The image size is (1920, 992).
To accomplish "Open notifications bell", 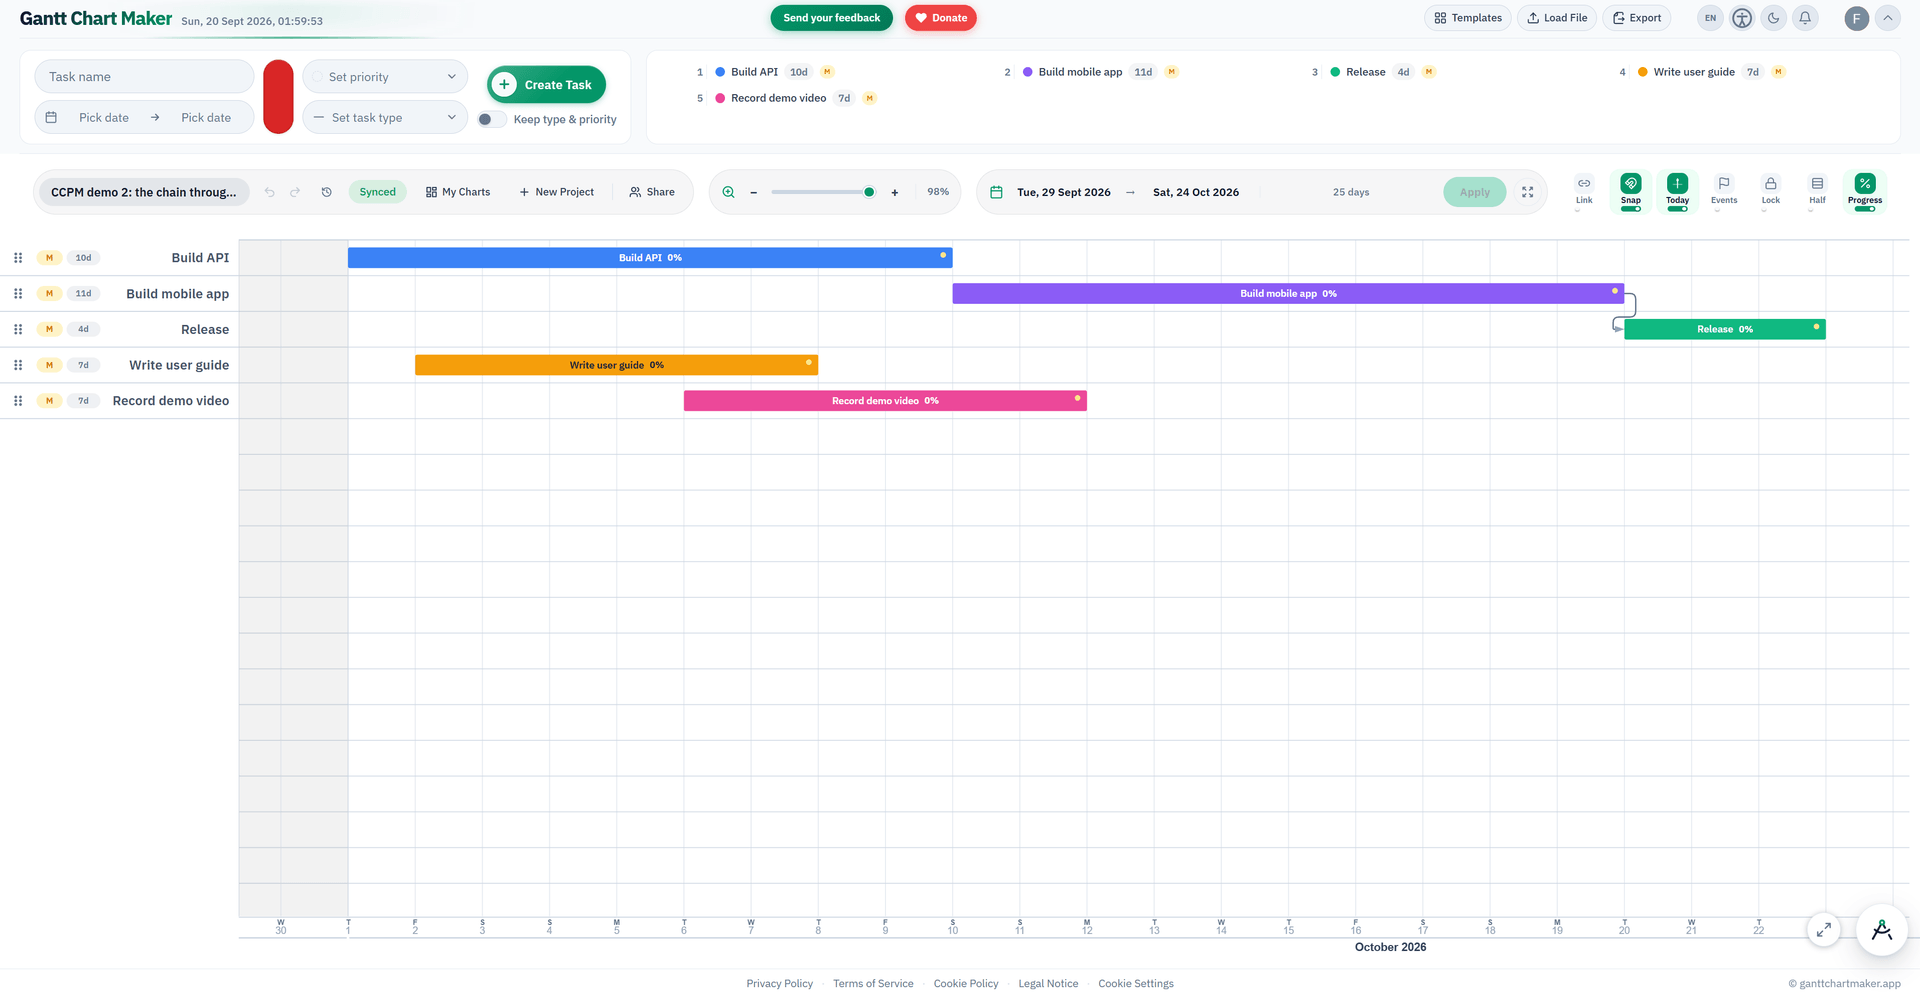I will click(1805, 18).
